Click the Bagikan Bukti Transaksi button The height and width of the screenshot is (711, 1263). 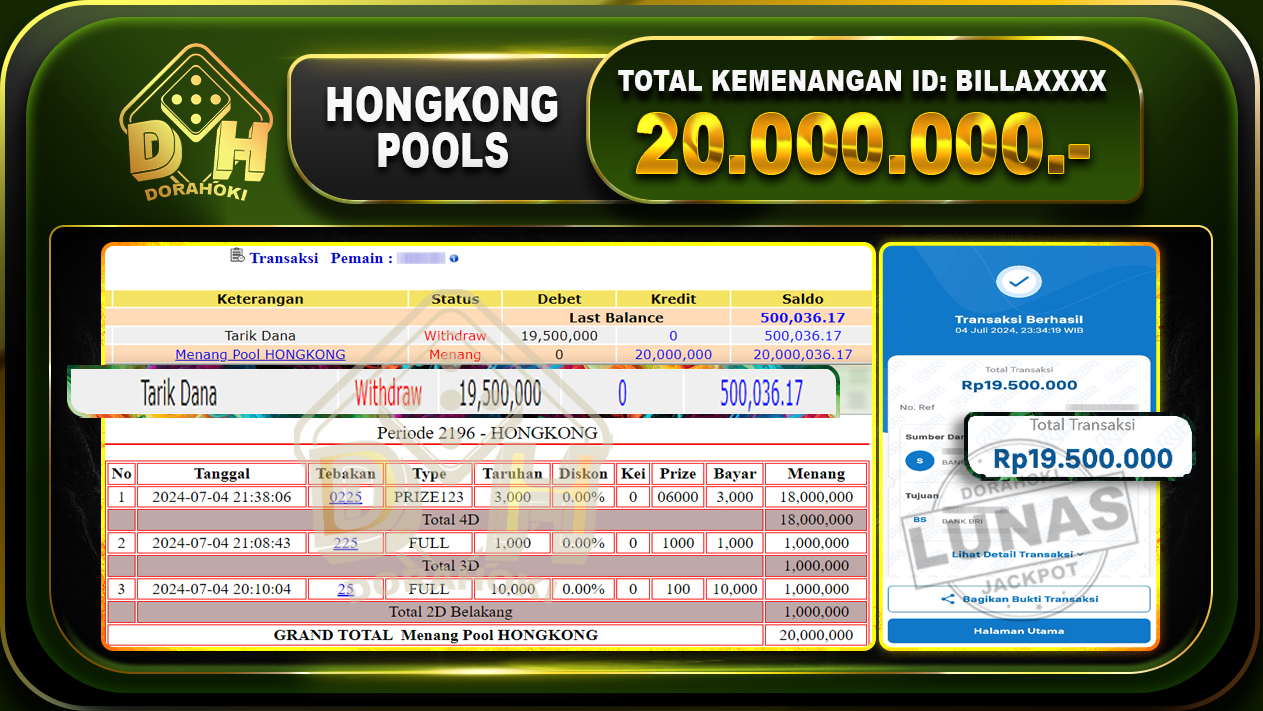click(x=1018, y=598)
